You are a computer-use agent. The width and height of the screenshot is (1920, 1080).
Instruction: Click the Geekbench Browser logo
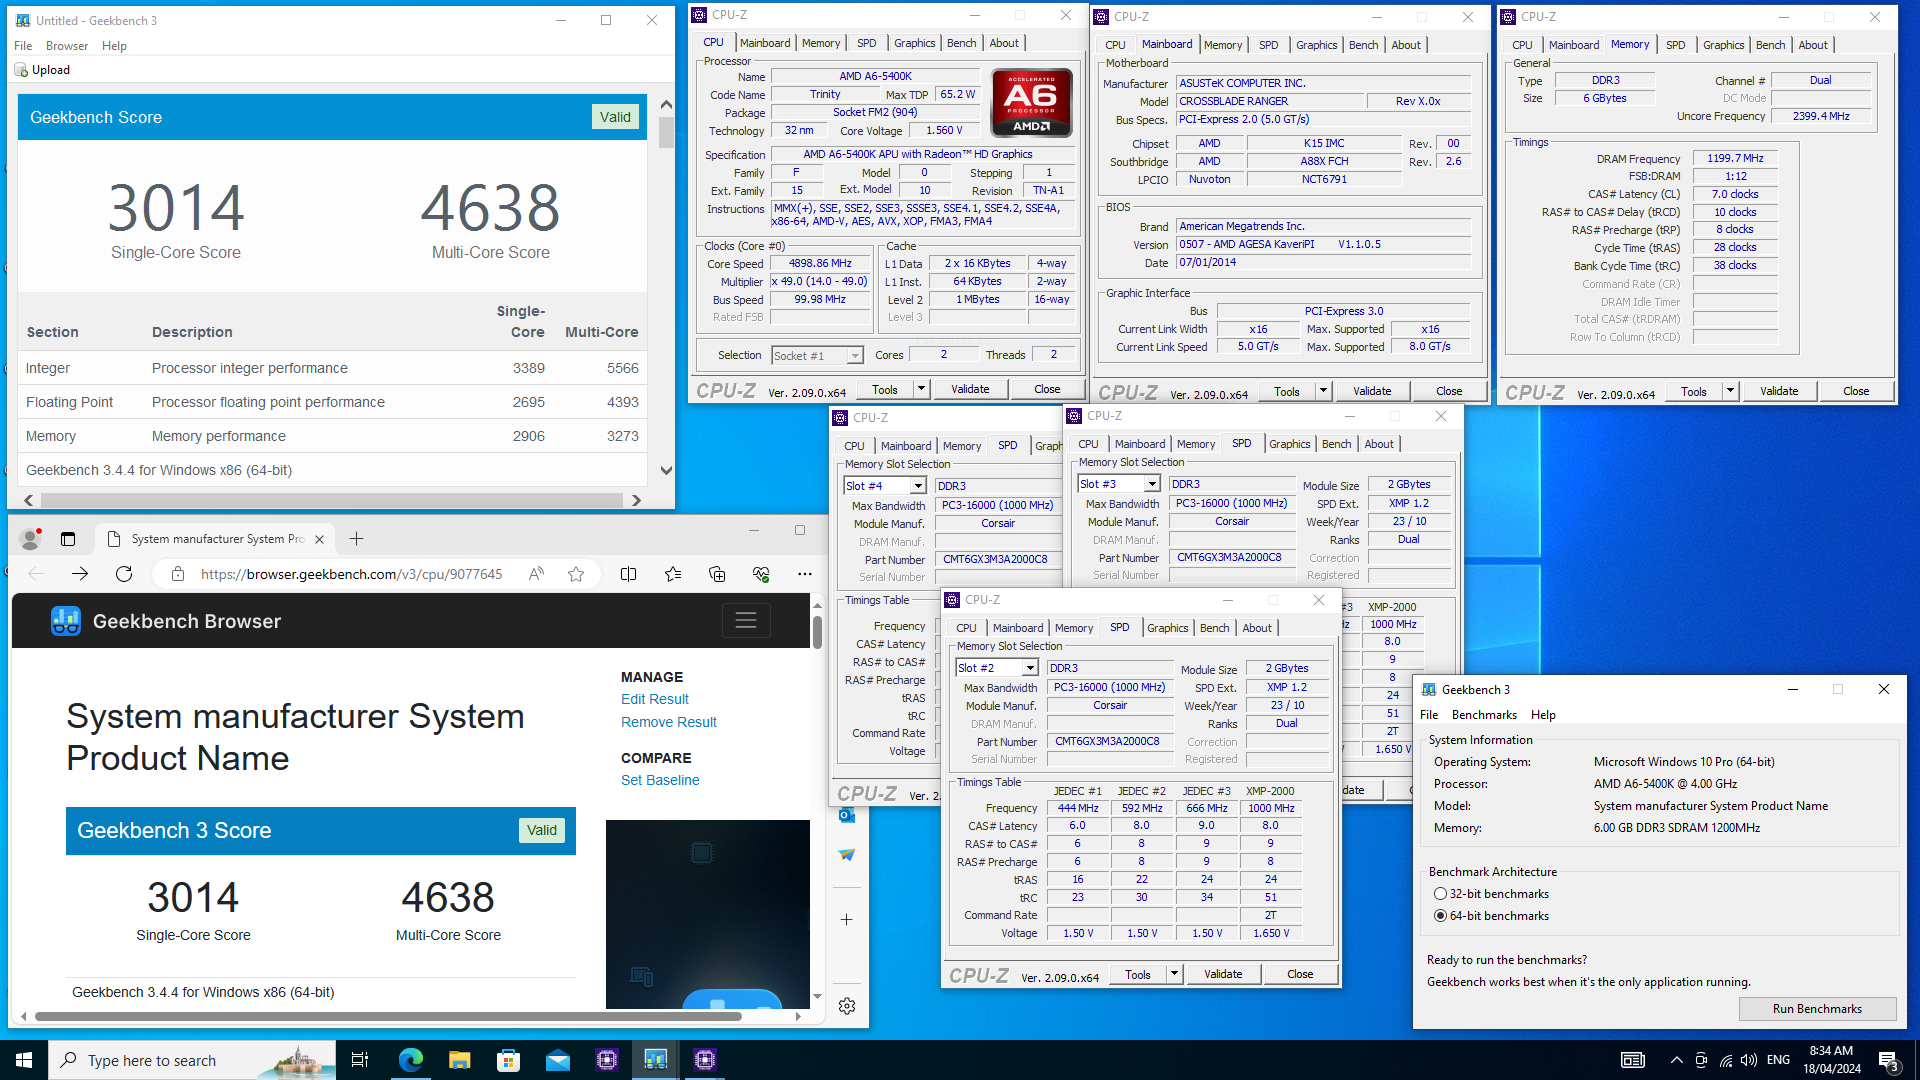tap(66, 621)
